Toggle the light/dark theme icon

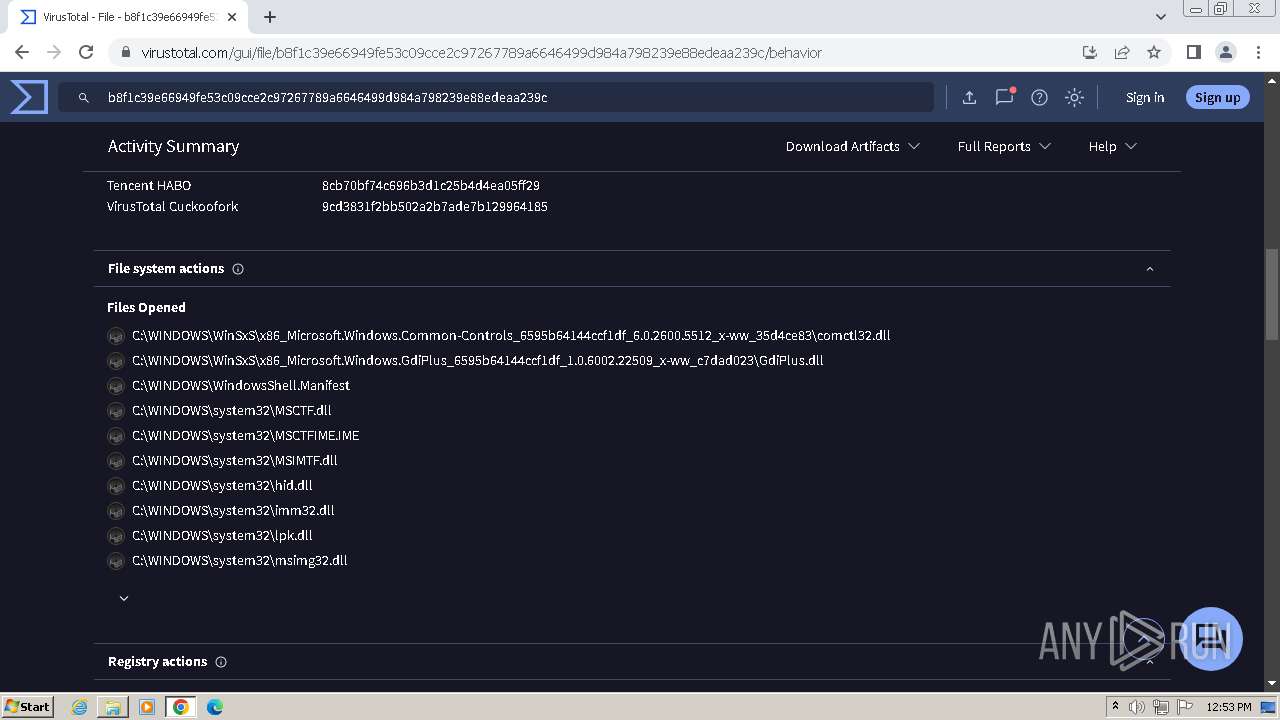click(1074, 97)
